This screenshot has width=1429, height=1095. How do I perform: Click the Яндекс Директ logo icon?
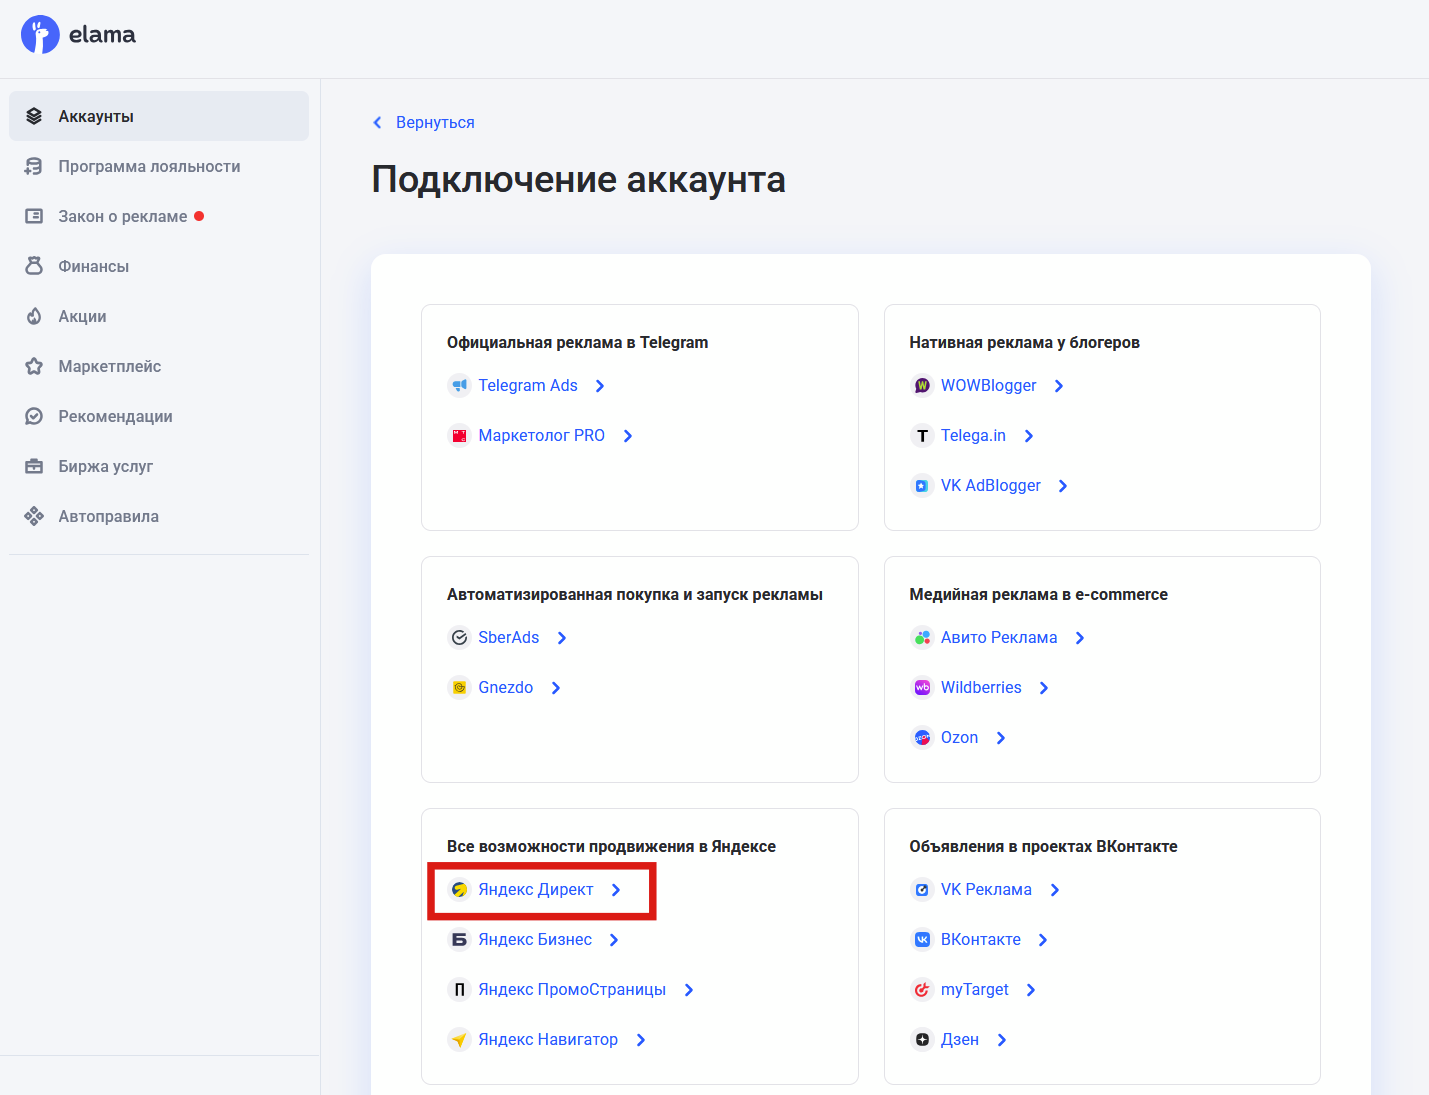459,889
